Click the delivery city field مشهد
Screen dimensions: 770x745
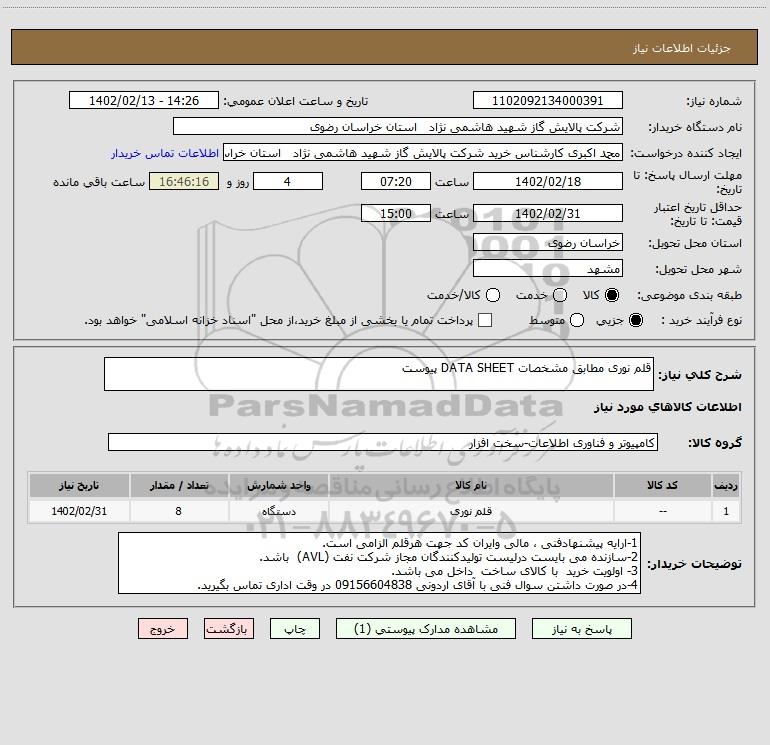(548, 268)
